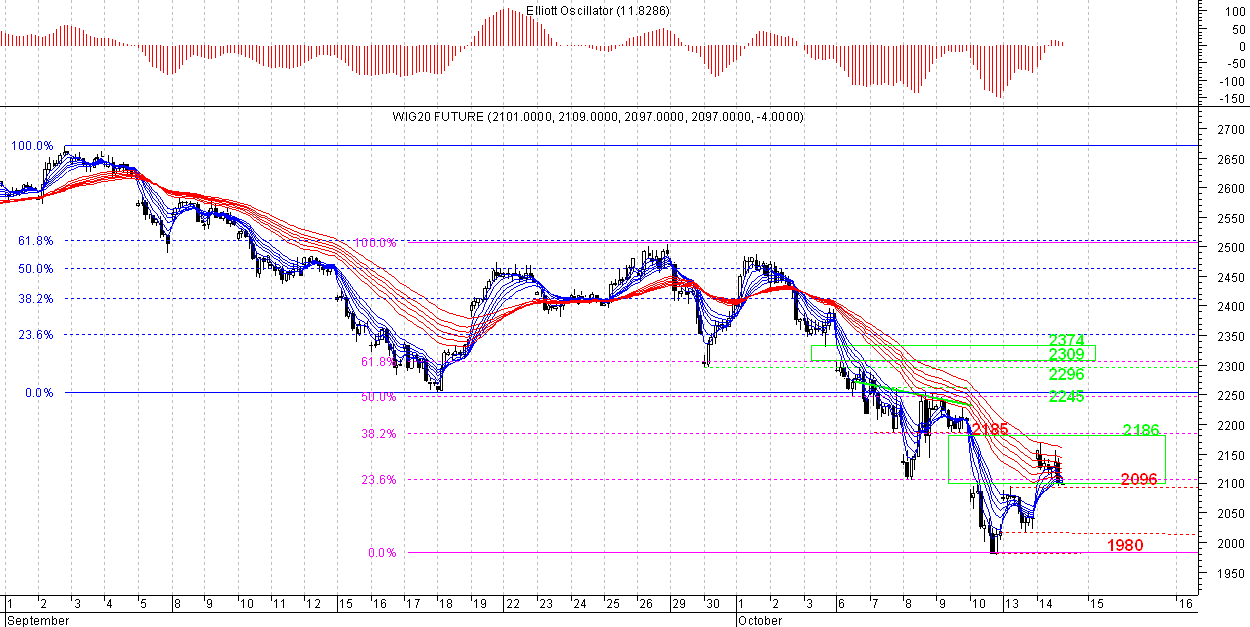Click the blue 38.2% retracement label

coord(34,299)
